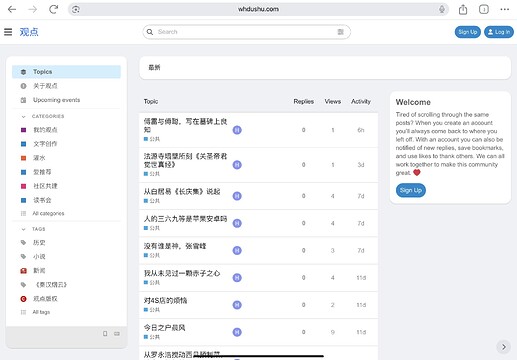Open the topic active 6h ago

coord(185,125)
